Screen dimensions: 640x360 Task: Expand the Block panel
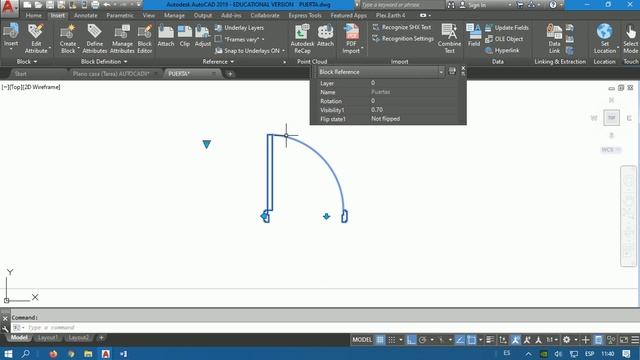pos(27,62)
